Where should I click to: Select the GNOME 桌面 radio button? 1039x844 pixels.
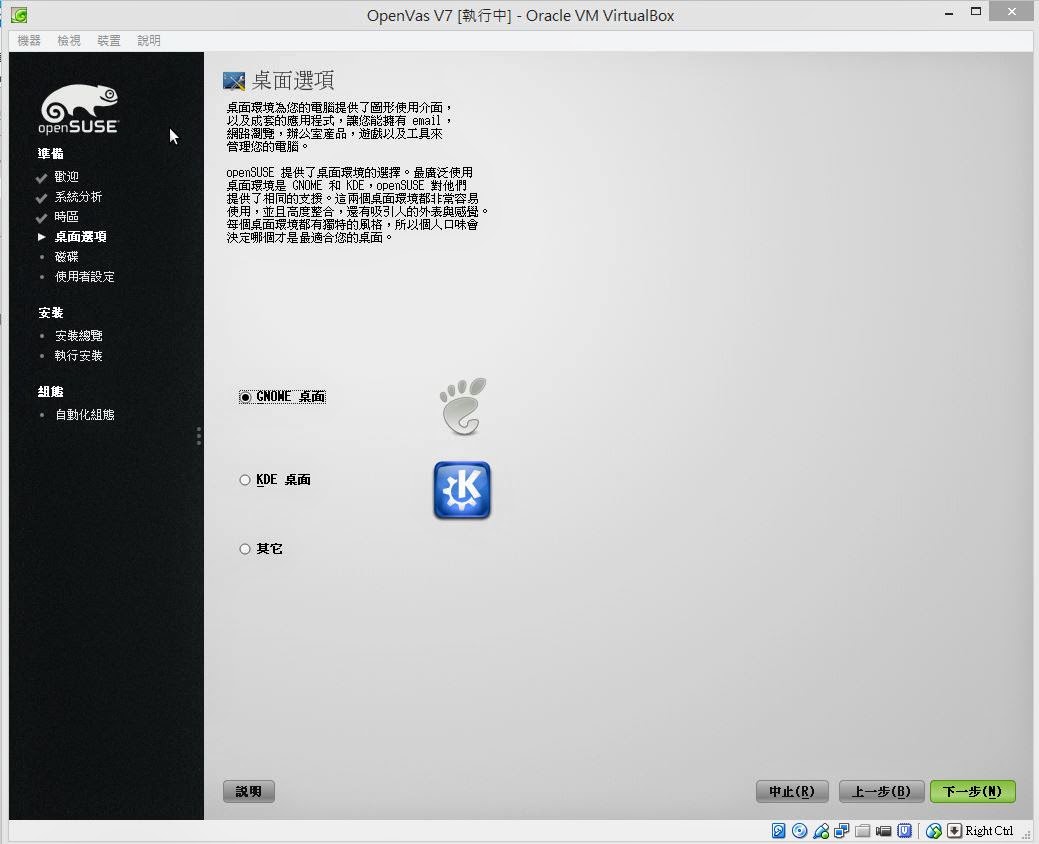point(245,397)
